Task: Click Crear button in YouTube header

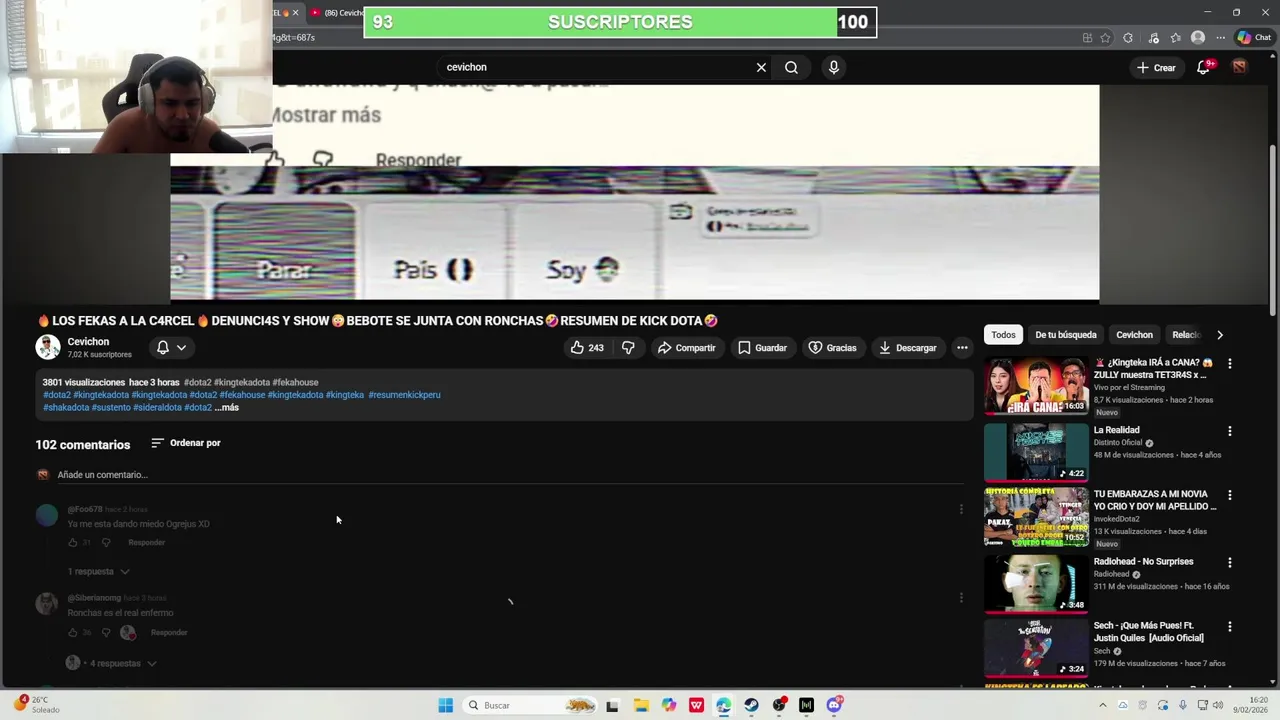Action: [x=1156, y=67]
